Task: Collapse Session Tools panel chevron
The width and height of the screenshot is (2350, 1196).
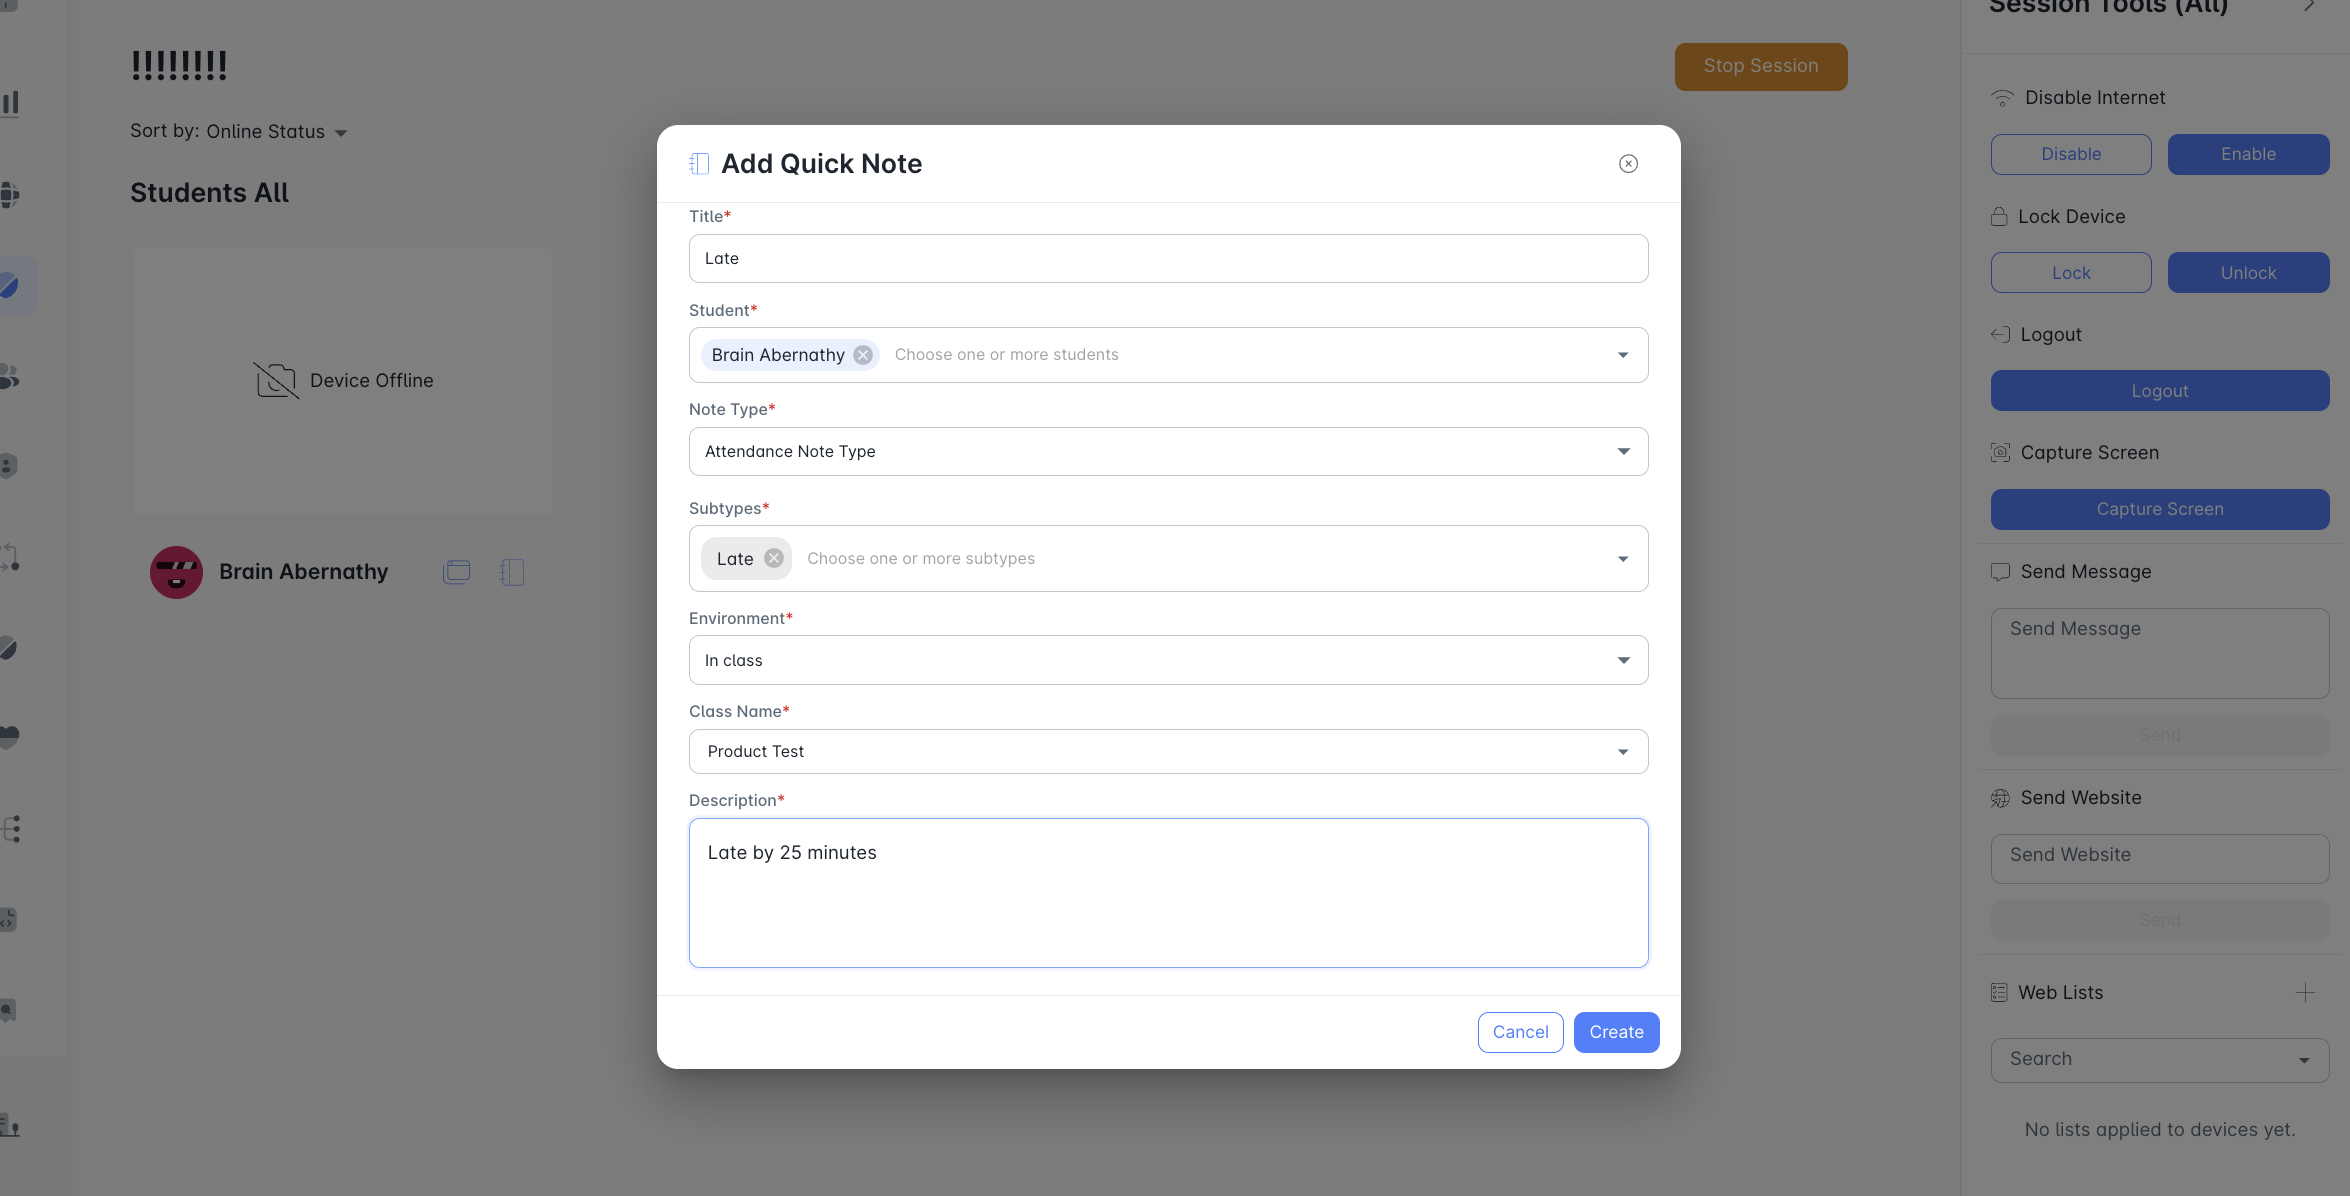Action: click(x=2309, y=6)
